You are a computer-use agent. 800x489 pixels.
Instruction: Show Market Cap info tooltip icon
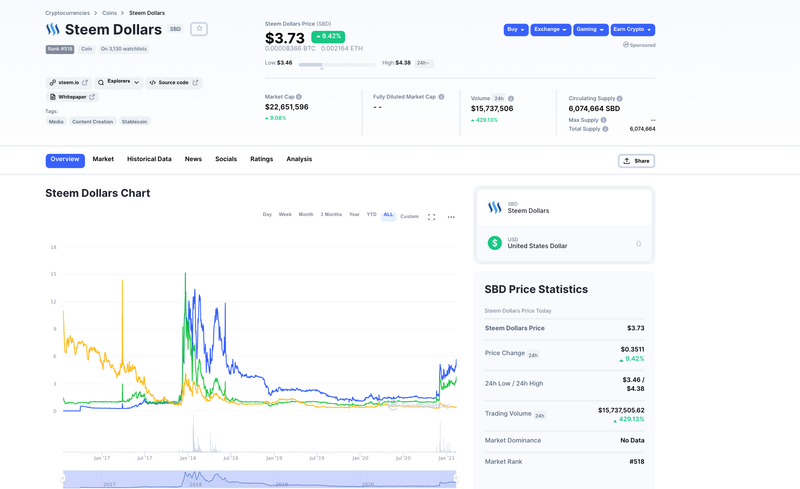(299, 97)
